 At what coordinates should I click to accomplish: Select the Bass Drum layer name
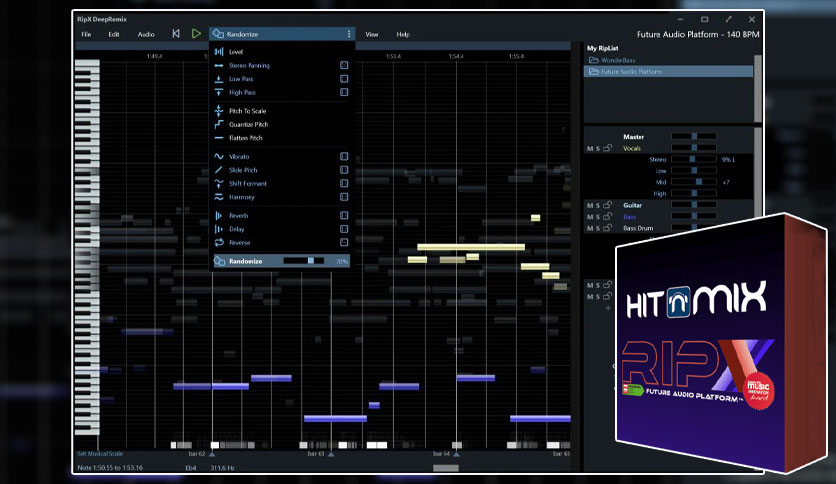638,228
